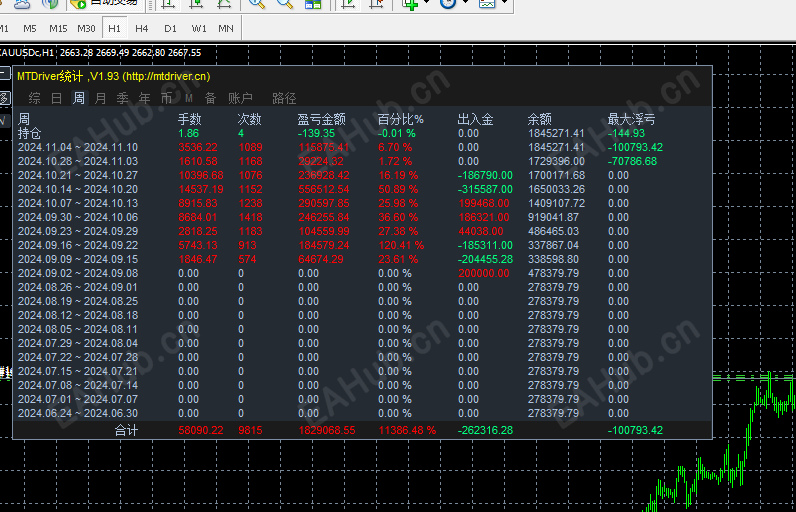Click the withdrawal value -315587.00
The height and width of the screenshot is (512, 796).
(485, 189)
